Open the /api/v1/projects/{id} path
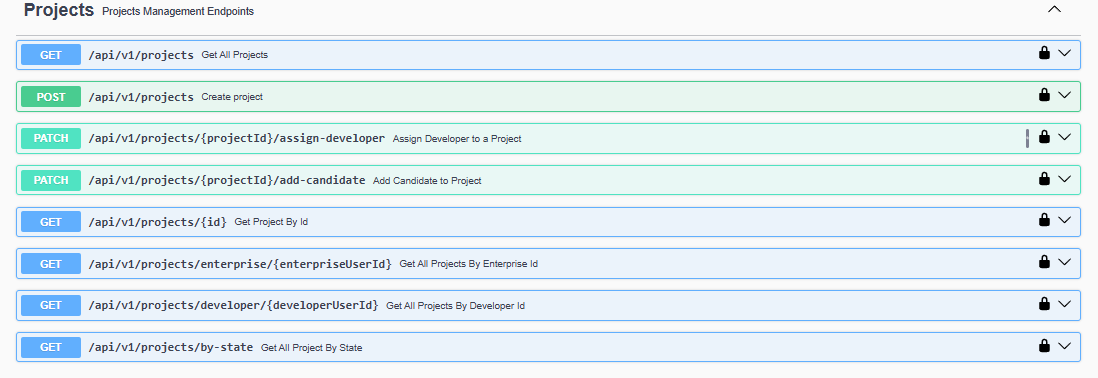Image resolution: width=1098 pixels, height=378 pixels. [x=158, y=222]
